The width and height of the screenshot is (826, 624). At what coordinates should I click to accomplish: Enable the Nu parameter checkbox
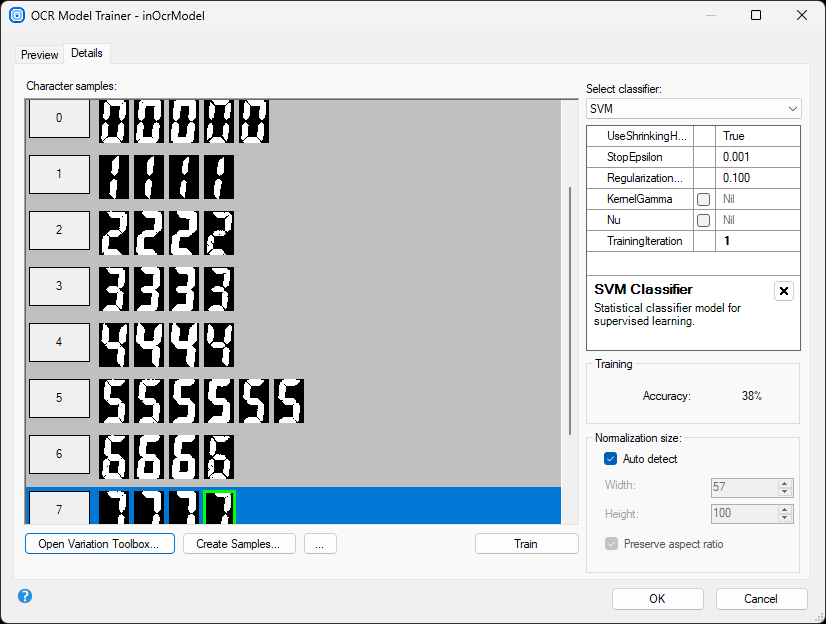pos(704,220)
